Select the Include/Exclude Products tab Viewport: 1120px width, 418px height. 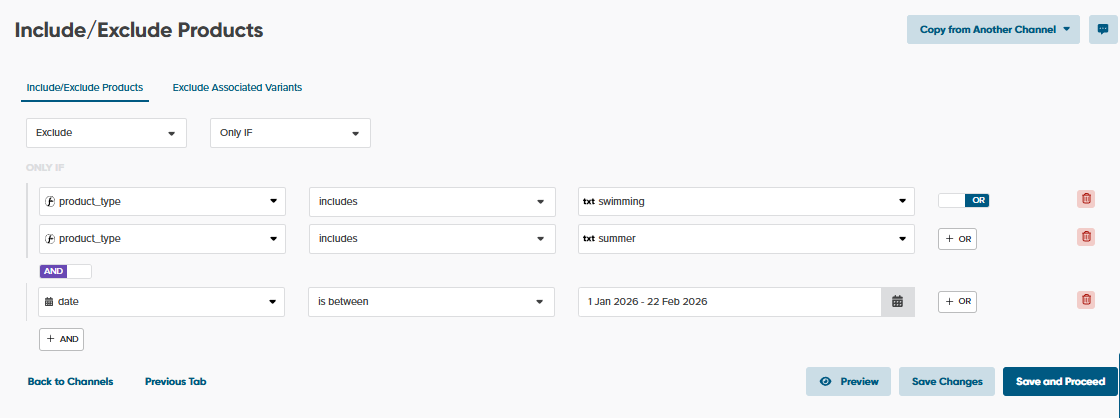click(x=85, y=87)
